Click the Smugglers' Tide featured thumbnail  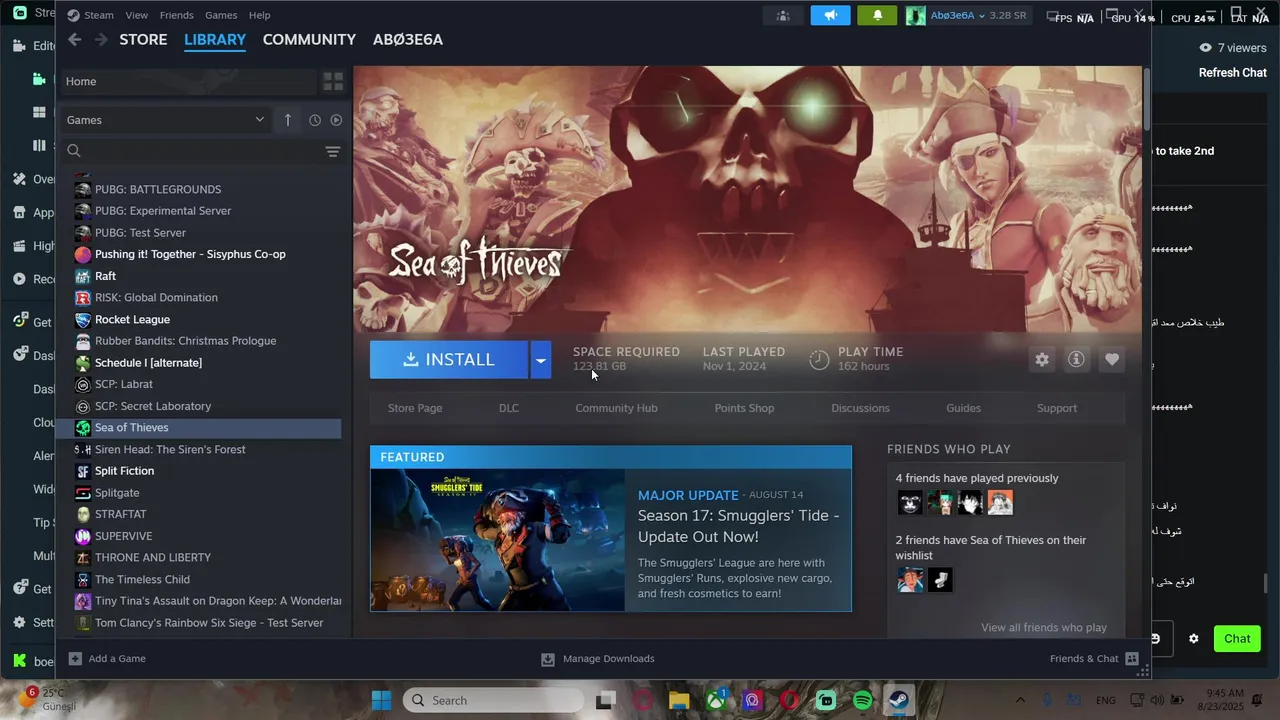point(498,540)
